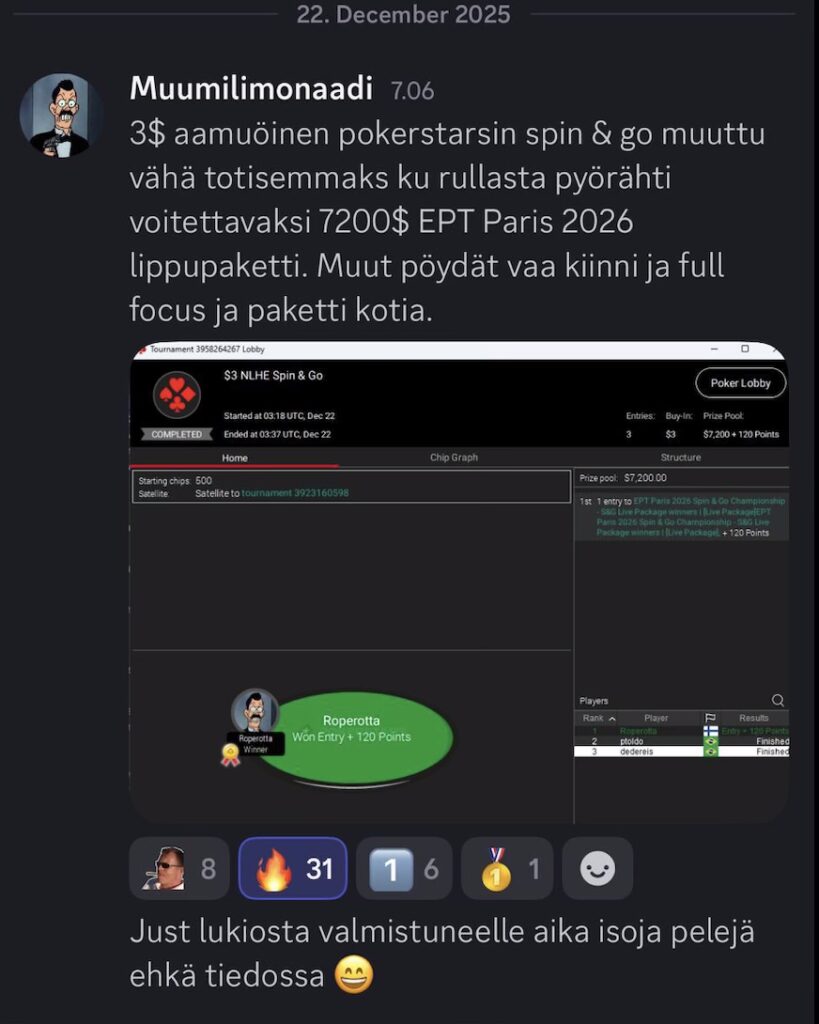
Task: Click the country flag column header
Action: click(x=711, y=718)
